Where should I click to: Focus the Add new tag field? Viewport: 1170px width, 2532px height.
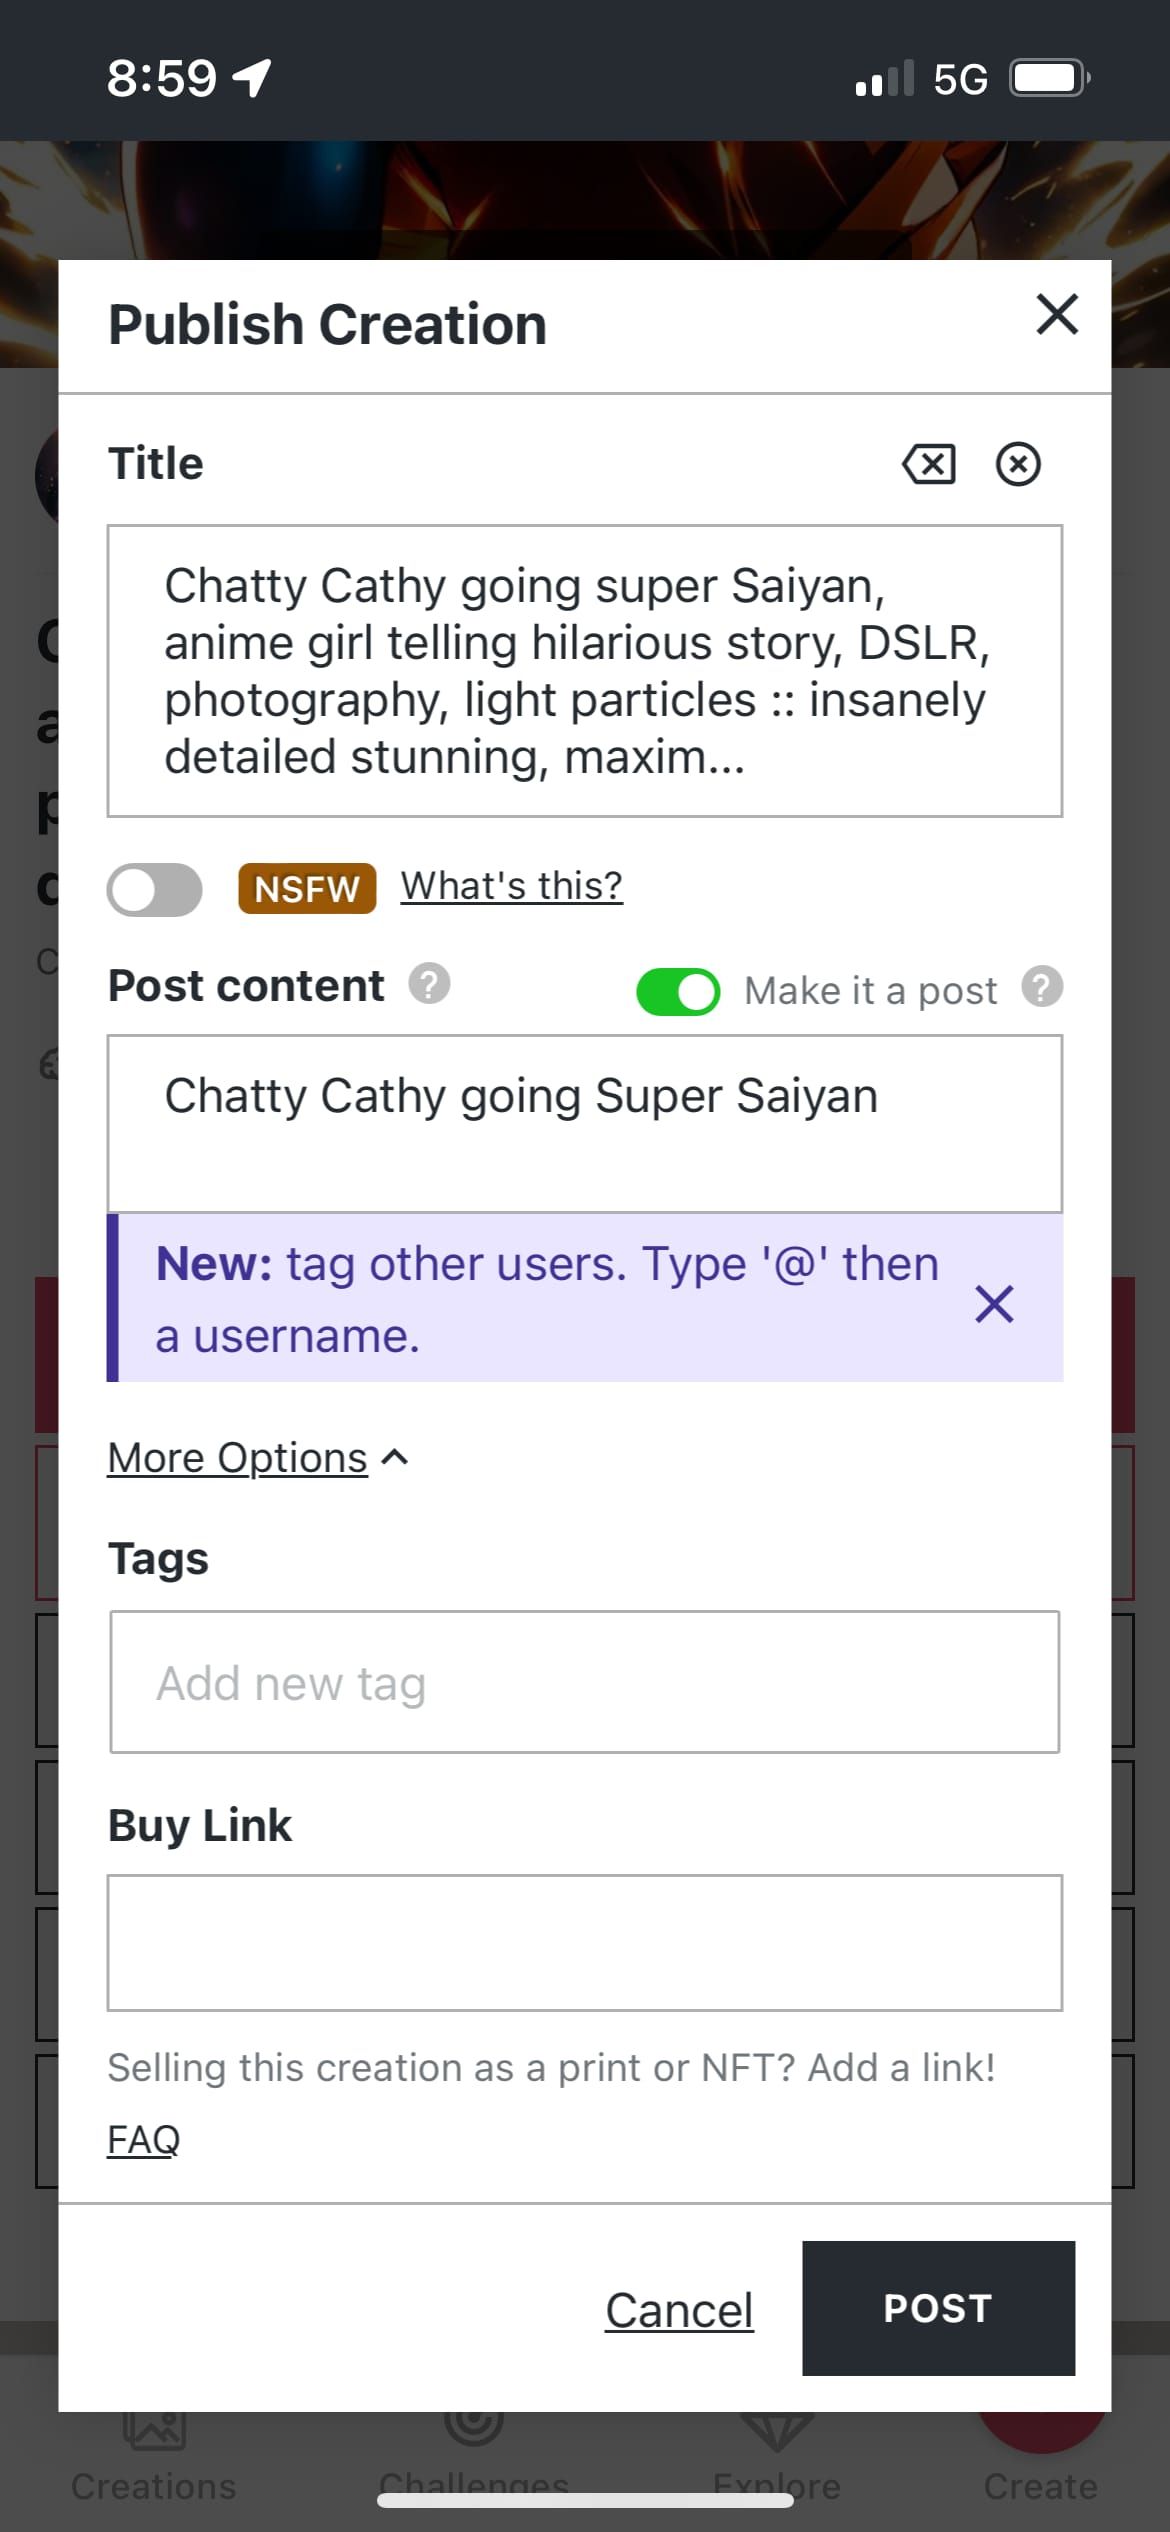pyautogui.click(x=584, y=1682)
